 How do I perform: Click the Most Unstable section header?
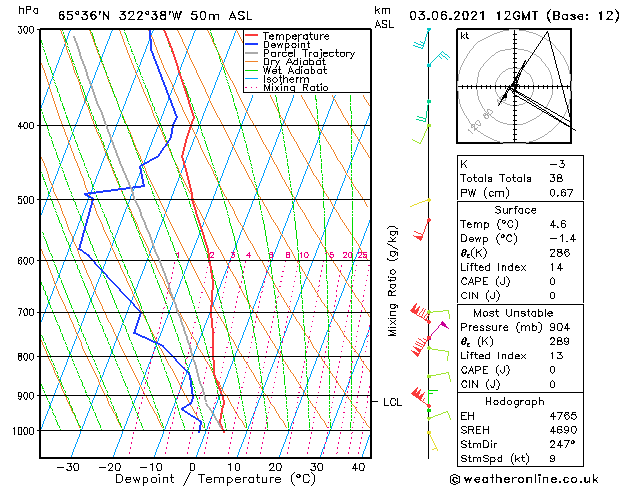pyautogui.click(x=513, y=313)
